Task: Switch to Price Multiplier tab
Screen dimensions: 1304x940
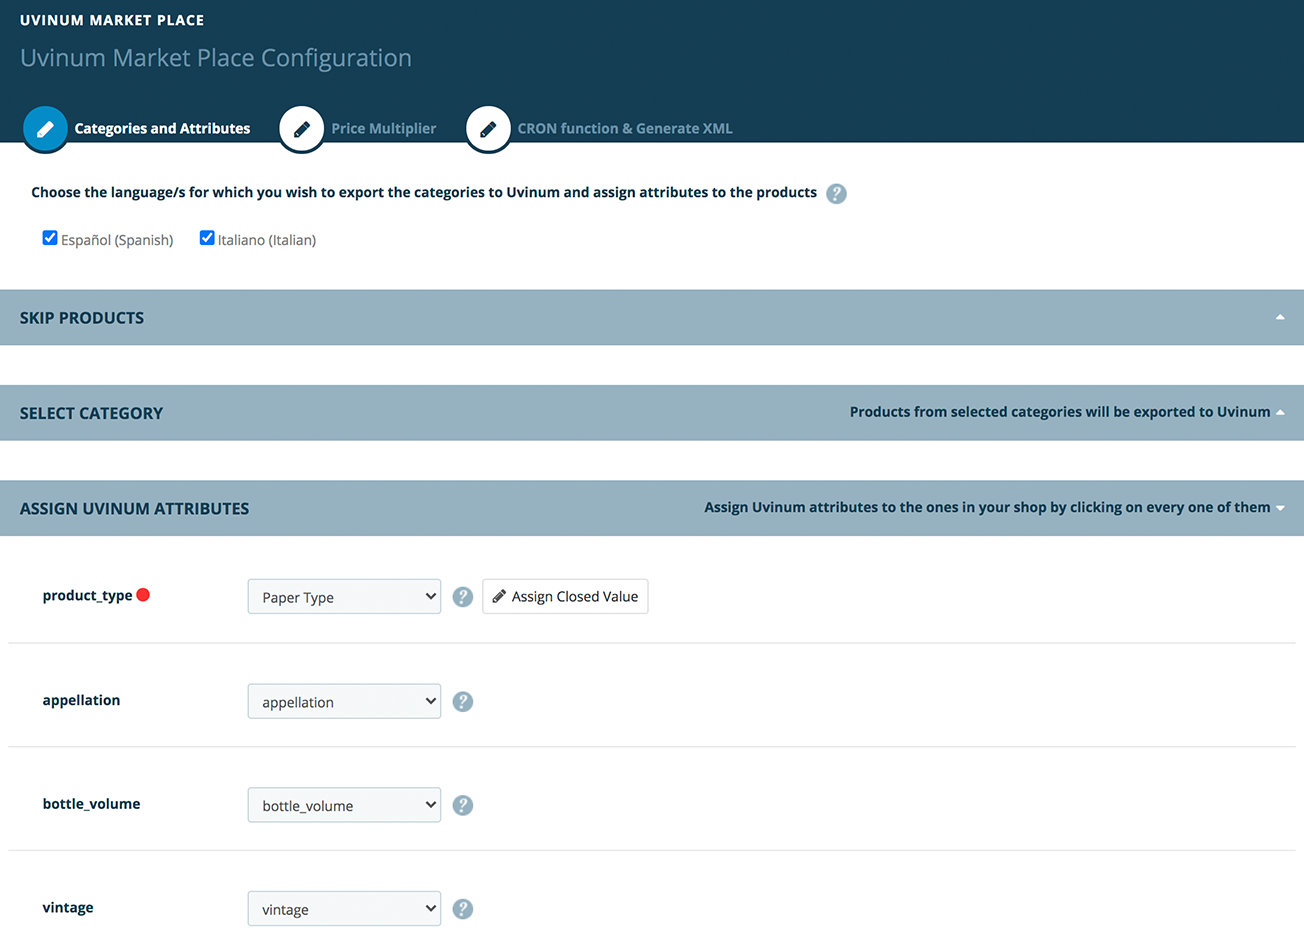Action: point(384,128)
